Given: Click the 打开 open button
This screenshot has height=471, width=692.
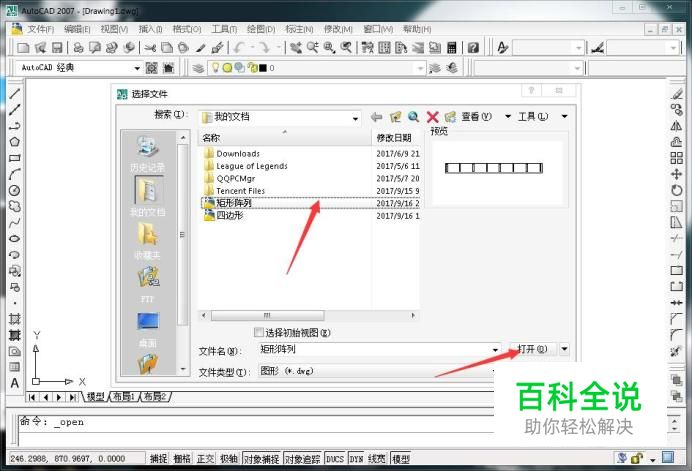Looking at the screenshot, I should coord(533,349).
